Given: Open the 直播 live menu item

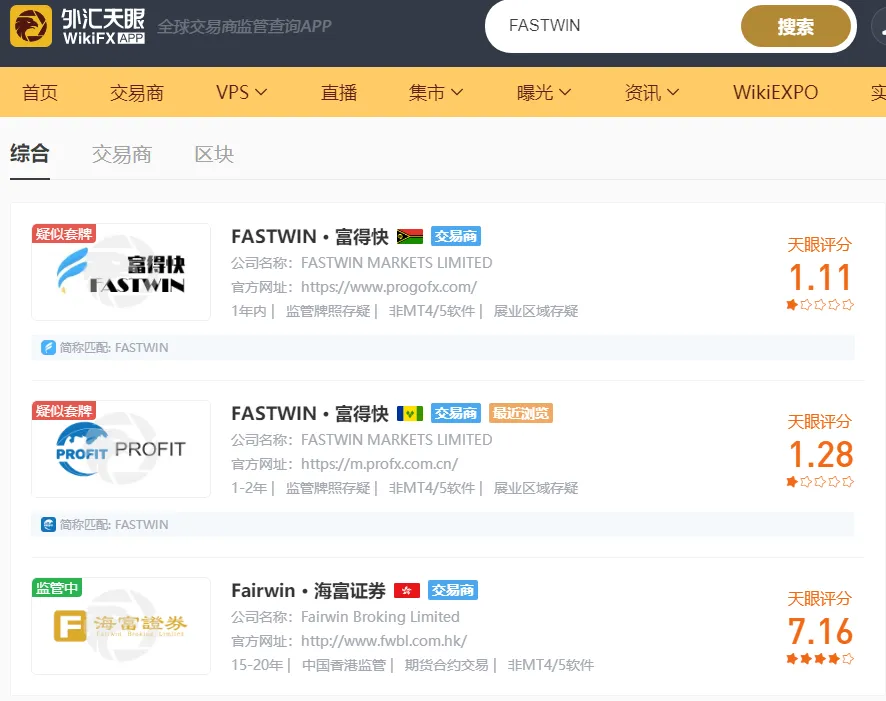Looking at the screenshot, I should tap(338, 92).
